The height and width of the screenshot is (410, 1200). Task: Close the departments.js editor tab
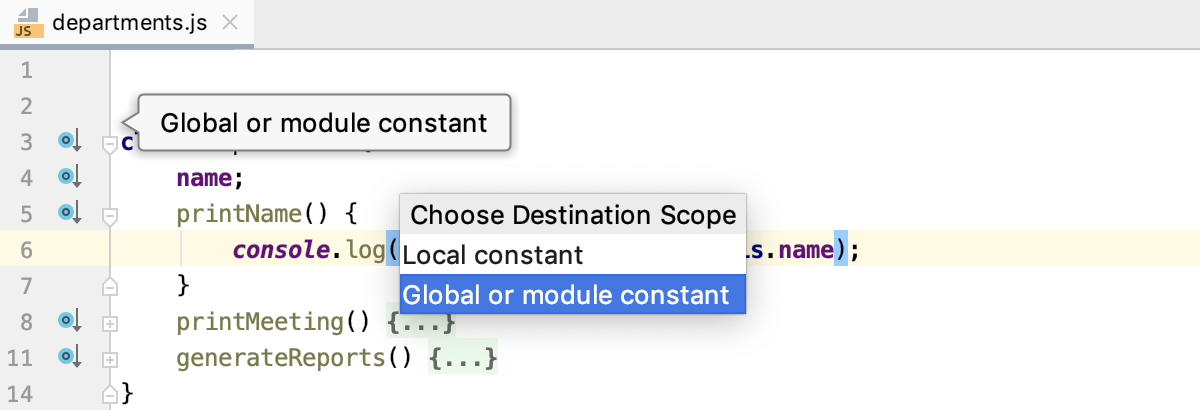(x=230, y=23)
